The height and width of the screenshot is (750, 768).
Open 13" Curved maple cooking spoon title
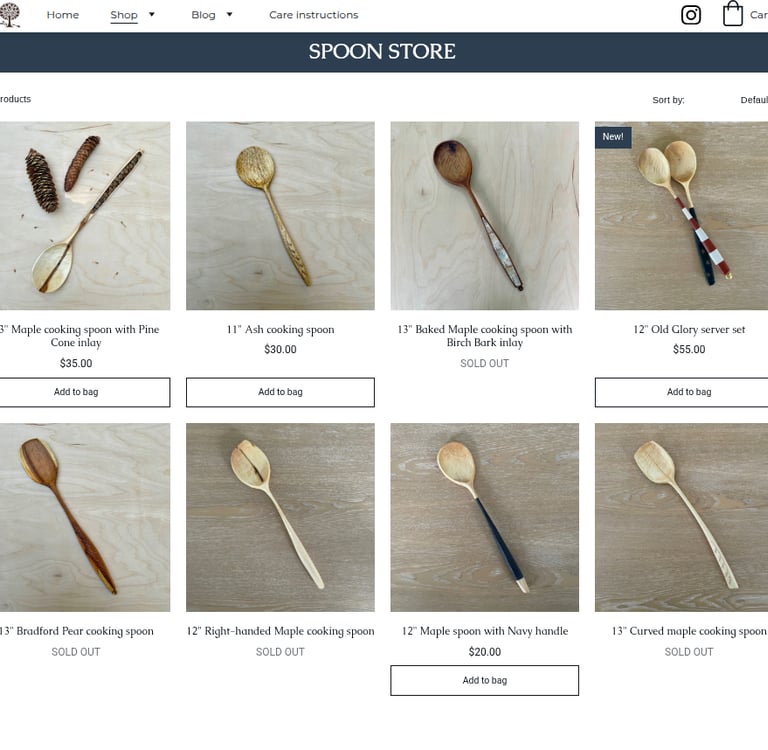(x=689, y=631)
